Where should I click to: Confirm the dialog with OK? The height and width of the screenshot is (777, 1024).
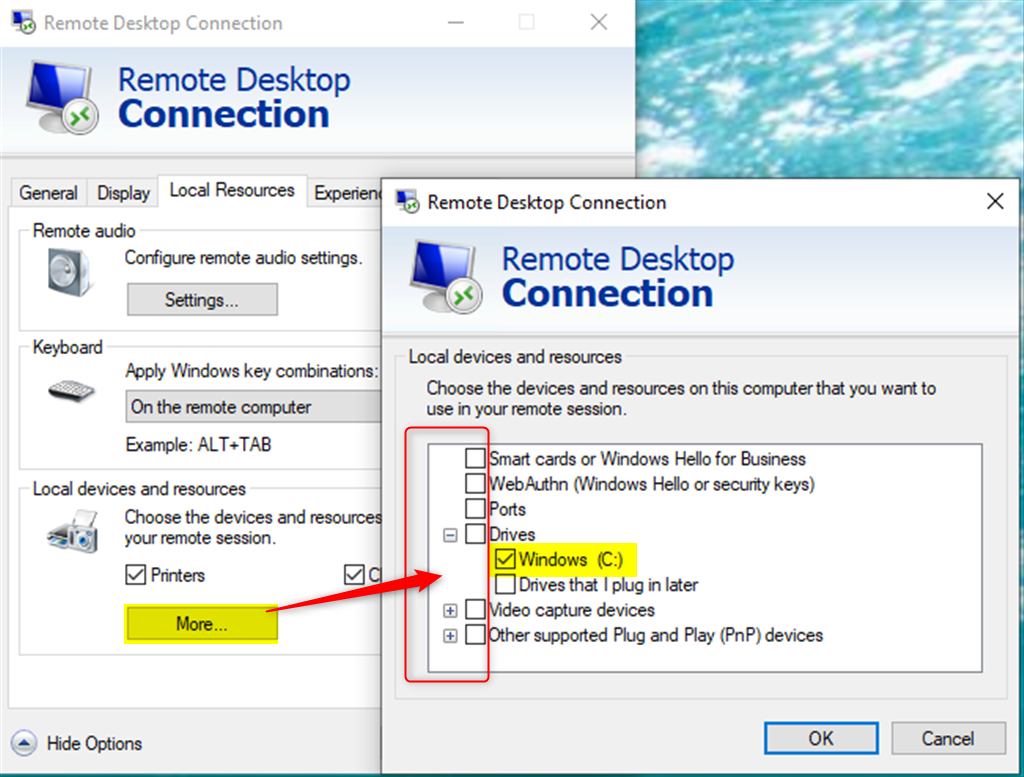point(821,738)
